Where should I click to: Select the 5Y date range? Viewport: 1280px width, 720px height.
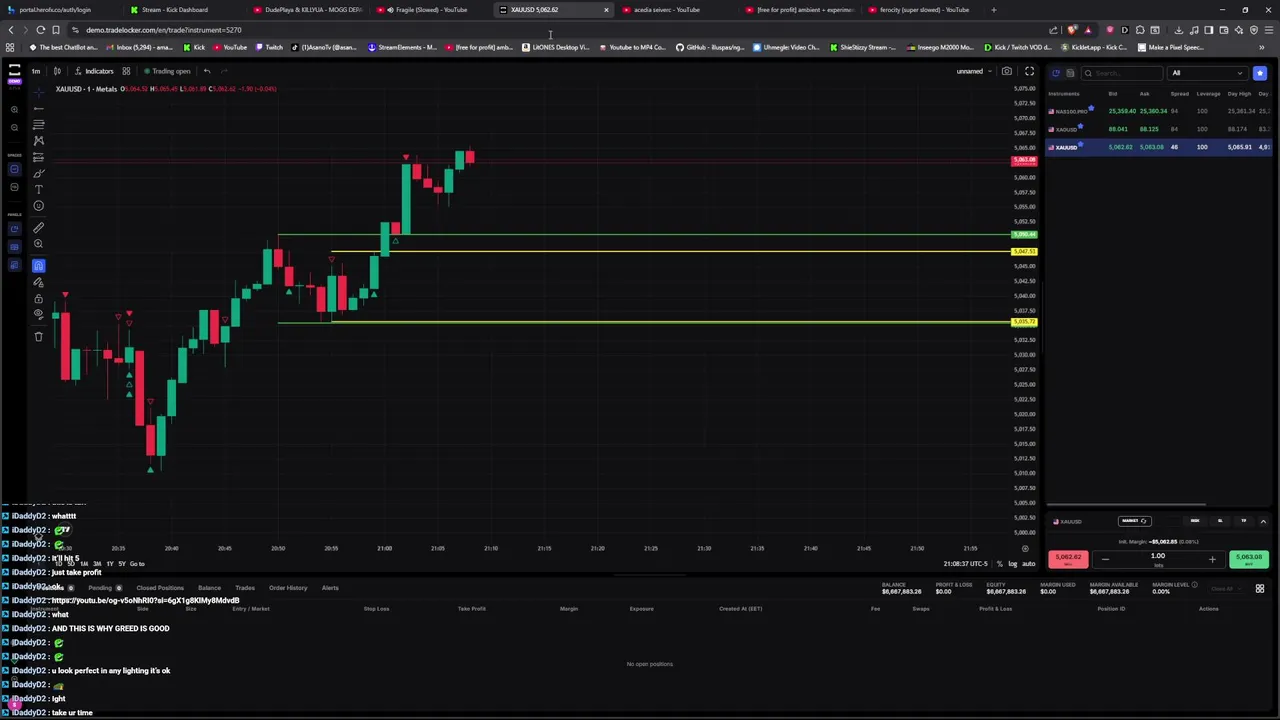tap(122, 564)
